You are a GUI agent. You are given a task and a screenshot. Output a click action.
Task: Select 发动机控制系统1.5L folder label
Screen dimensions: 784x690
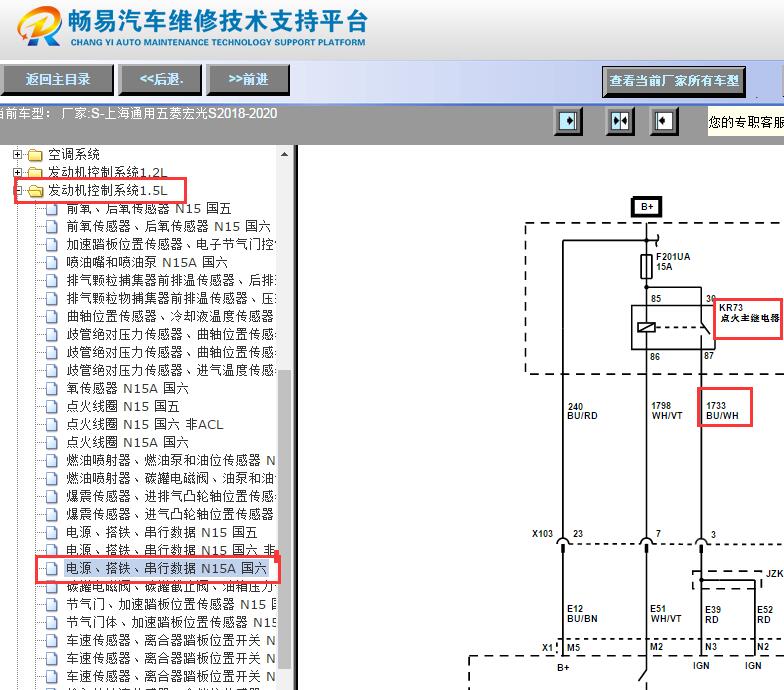coord(108,190)
